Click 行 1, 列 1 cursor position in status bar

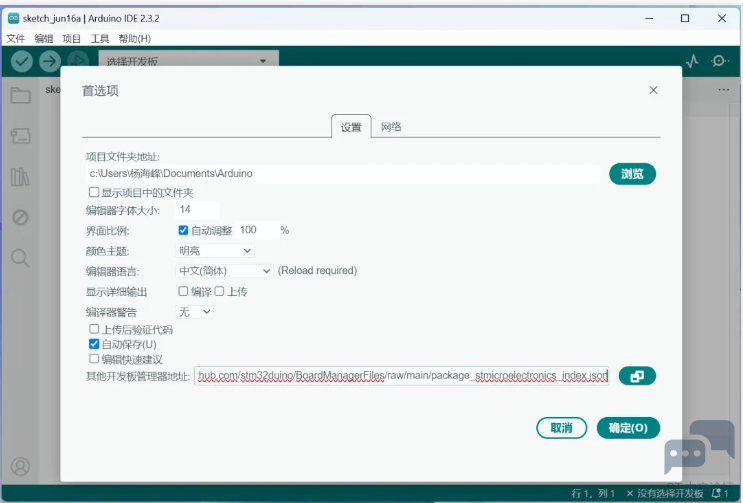[x=593, y=493]
